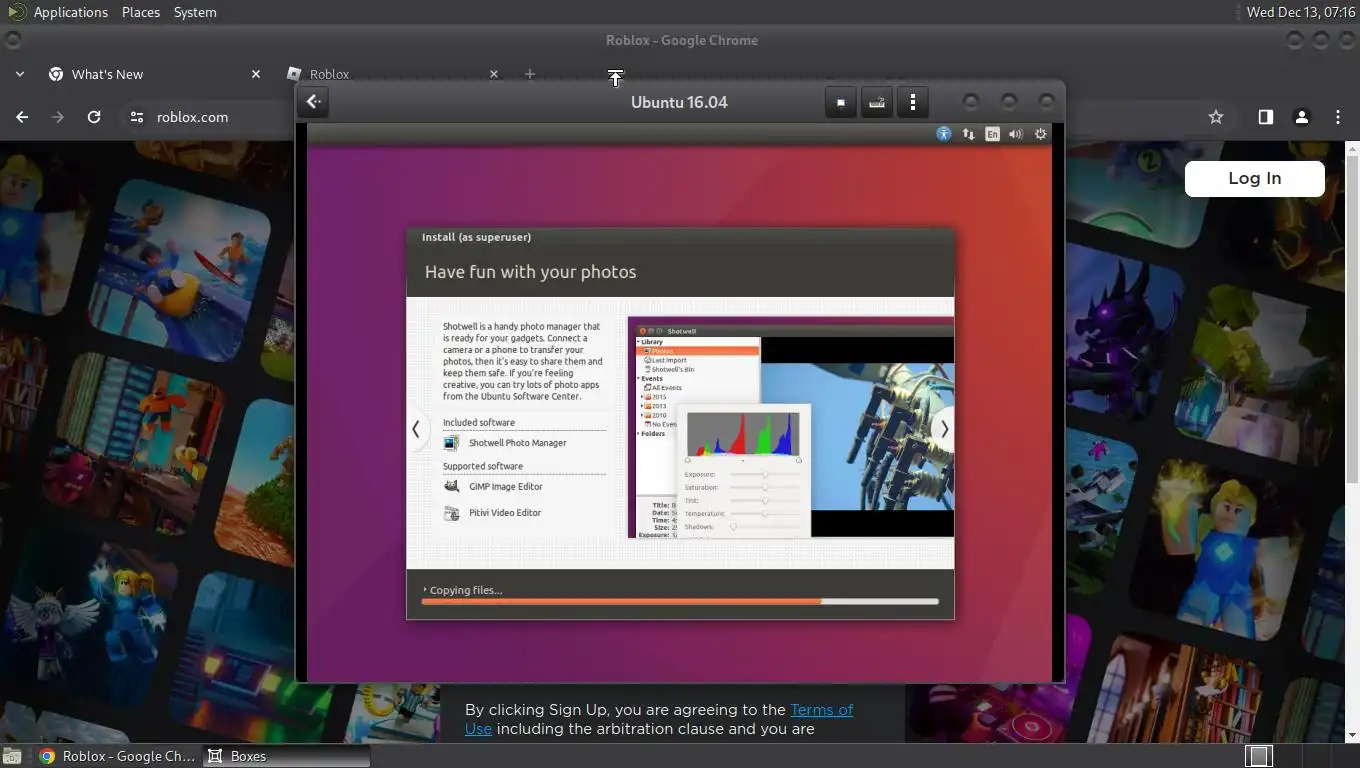1360x768 pixels.
Task: Click the Shotwell screenshot slide image
Action: pos(791,428)
